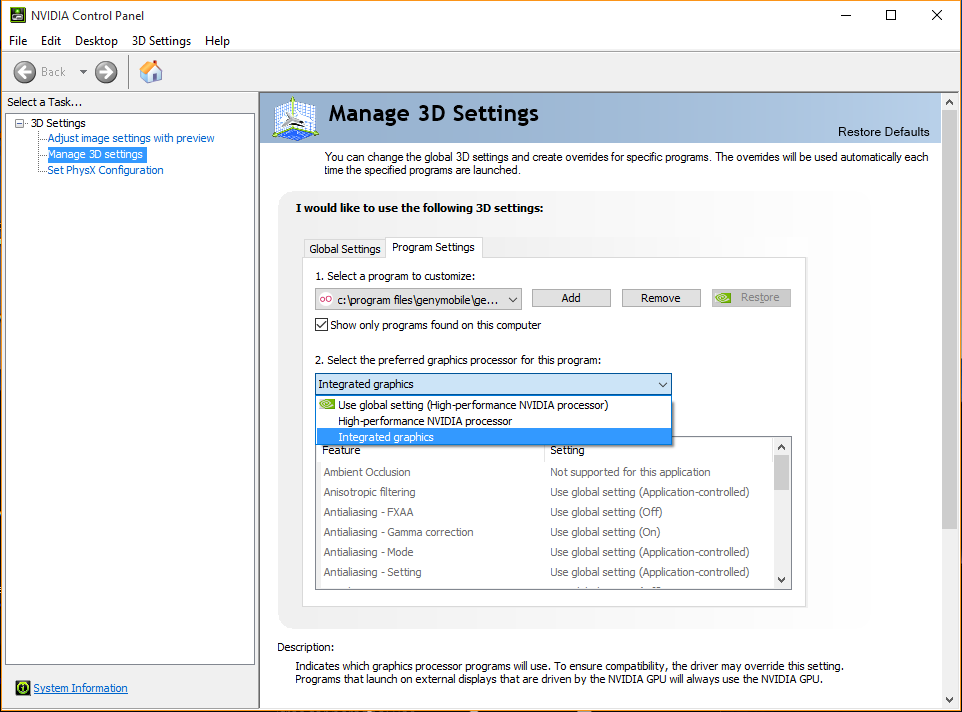Screen dimensions: 962x712
Task: Click the feature list scrollbar thumb
Action: 782,473
